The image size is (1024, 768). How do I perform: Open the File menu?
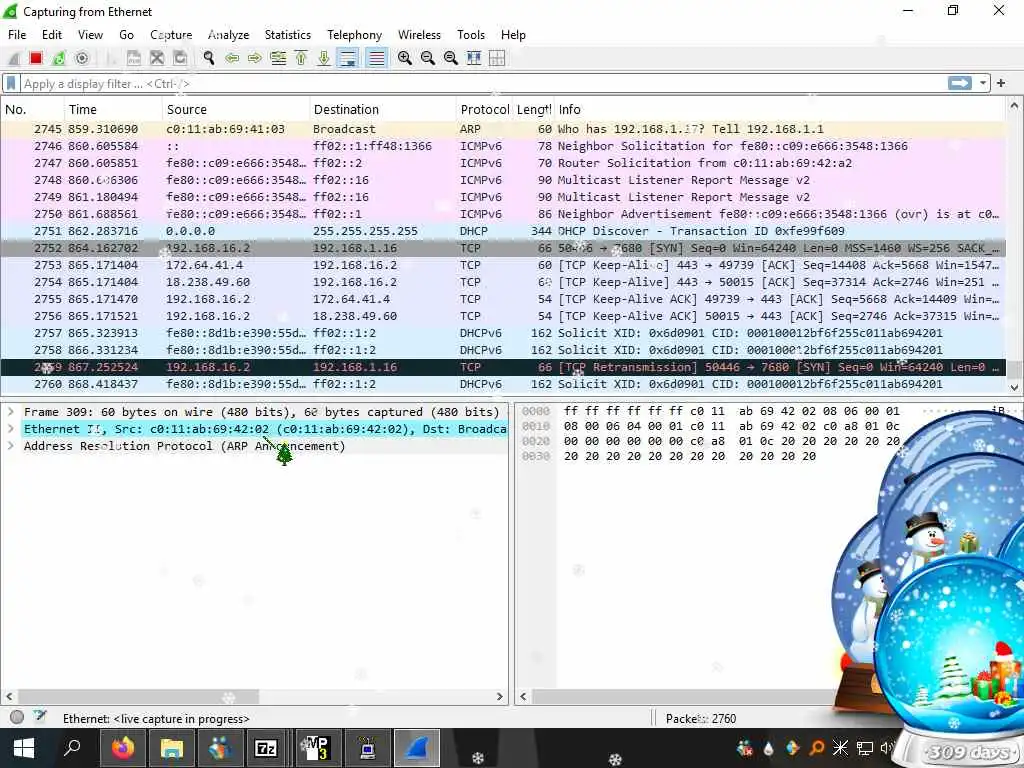coord(17,35)
